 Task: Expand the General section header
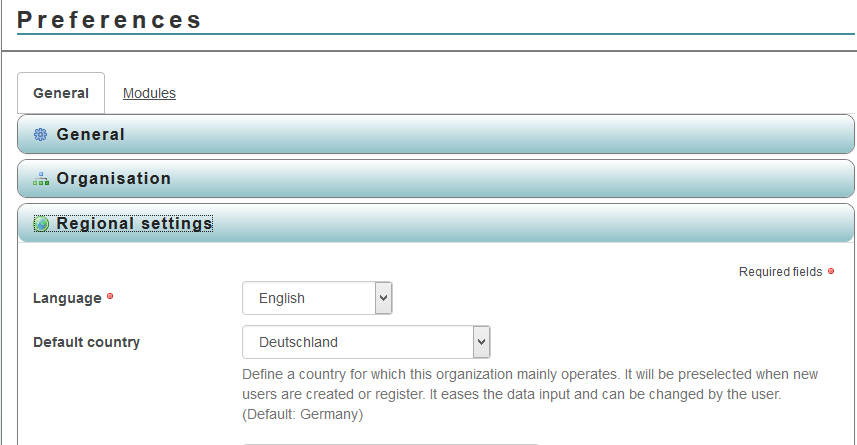pyautogui.click(x=436, y=134)
